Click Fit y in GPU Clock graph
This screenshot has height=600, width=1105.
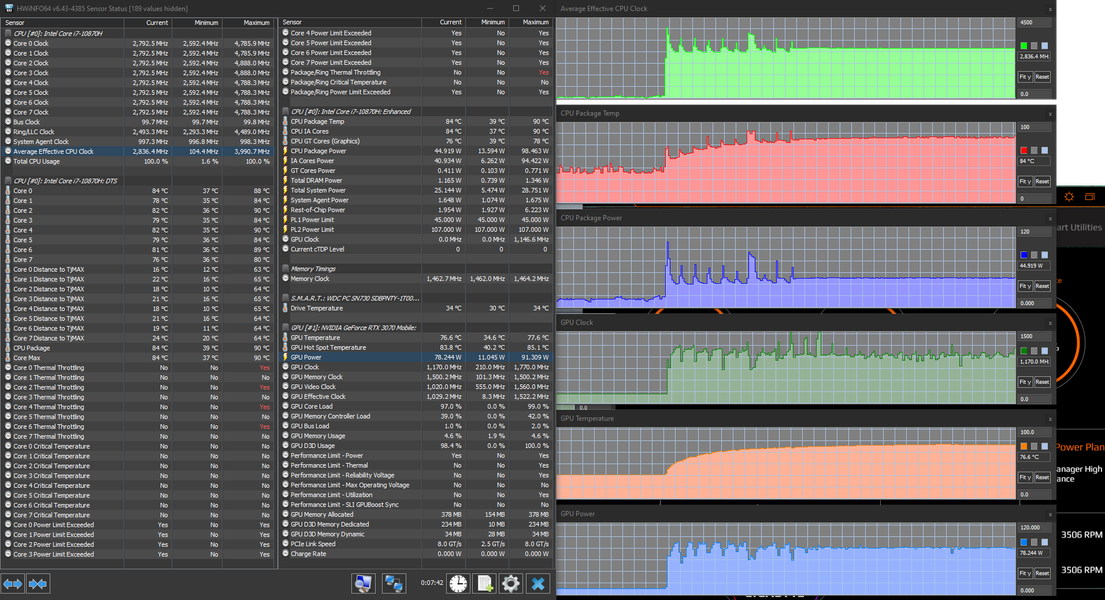pos(1025,382)
